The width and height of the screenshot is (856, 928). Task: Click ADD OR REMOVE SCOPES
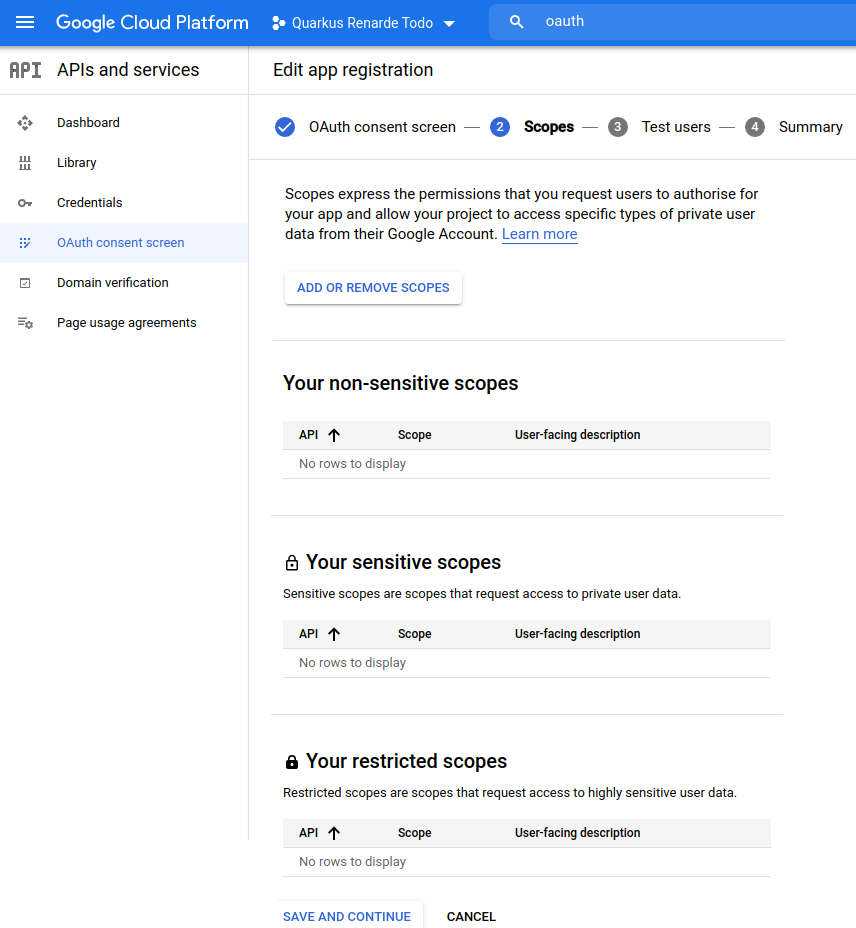pos(373,287)
